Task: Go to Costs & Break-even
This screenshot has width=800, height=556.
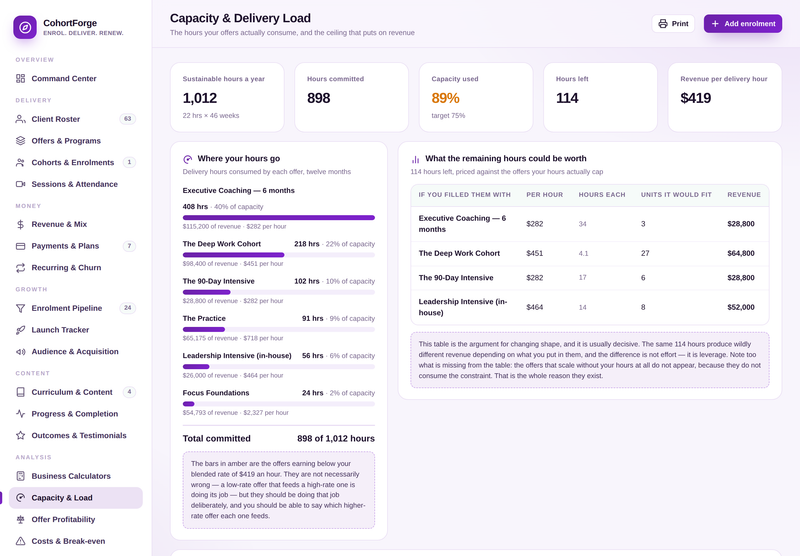Action: tap(76, 541)
